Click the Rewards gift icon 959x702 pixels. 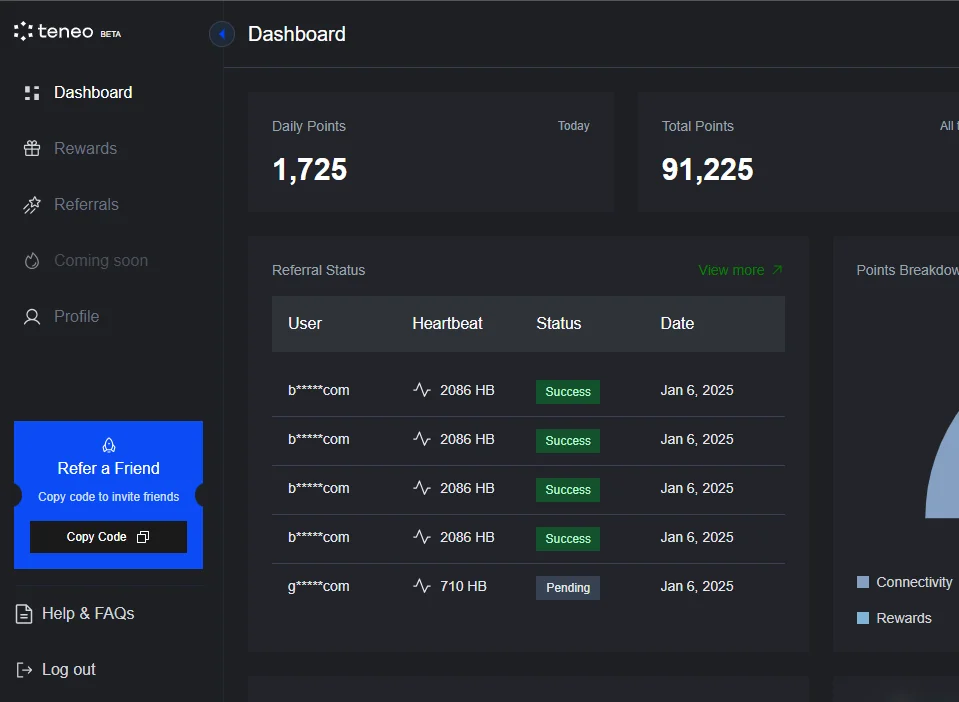tap(32, 149)
